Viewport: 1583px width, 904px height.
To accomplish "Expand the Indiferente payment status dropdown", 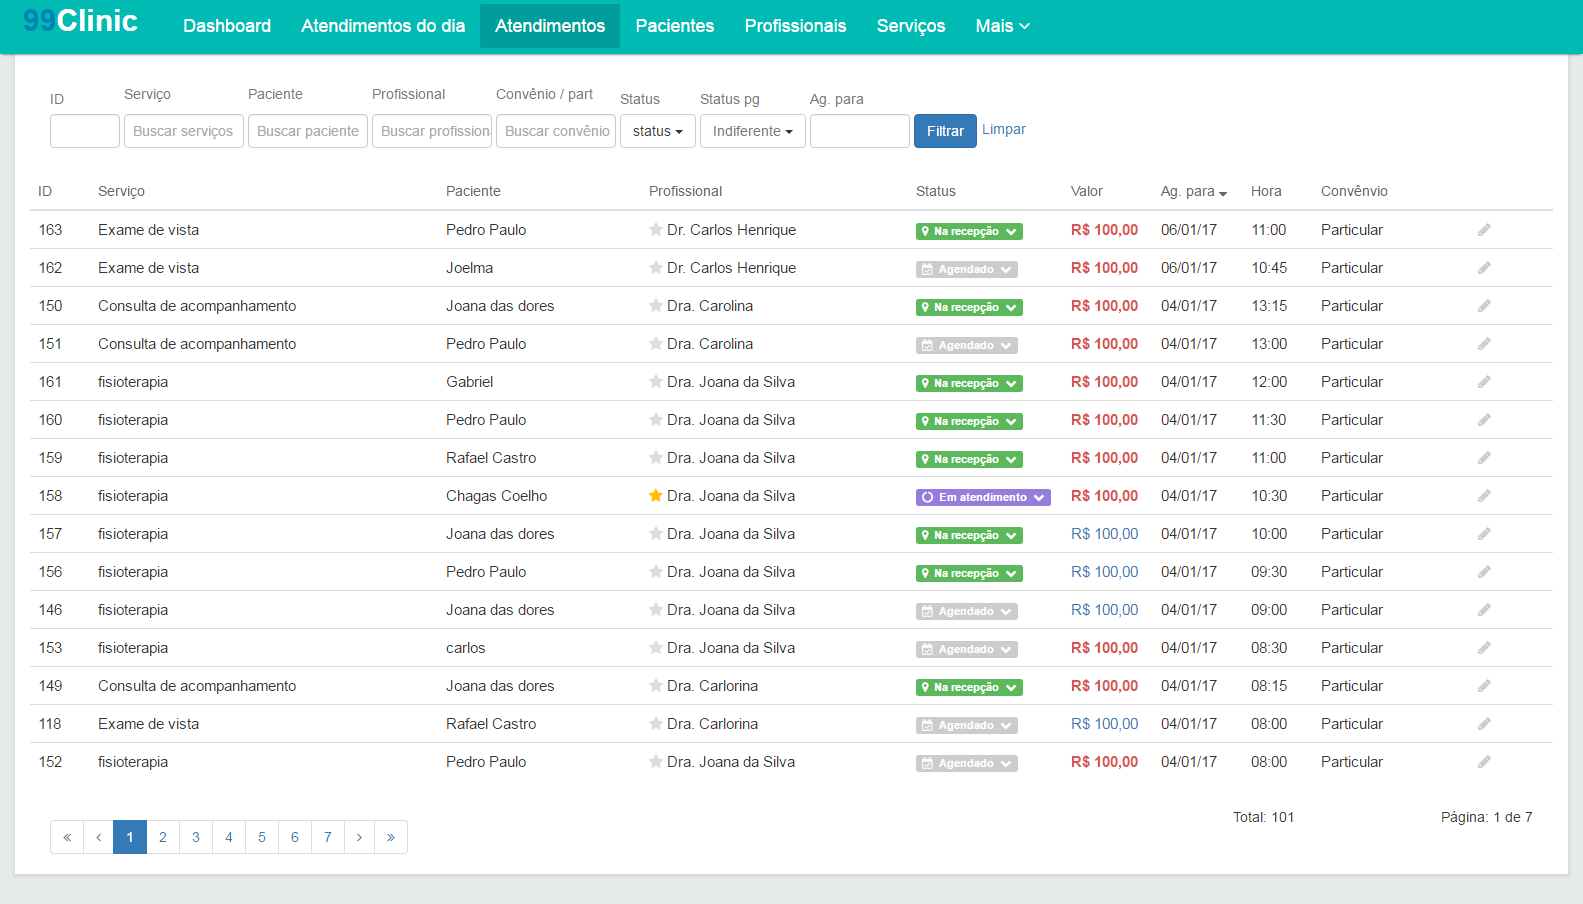I will [752, 131].
